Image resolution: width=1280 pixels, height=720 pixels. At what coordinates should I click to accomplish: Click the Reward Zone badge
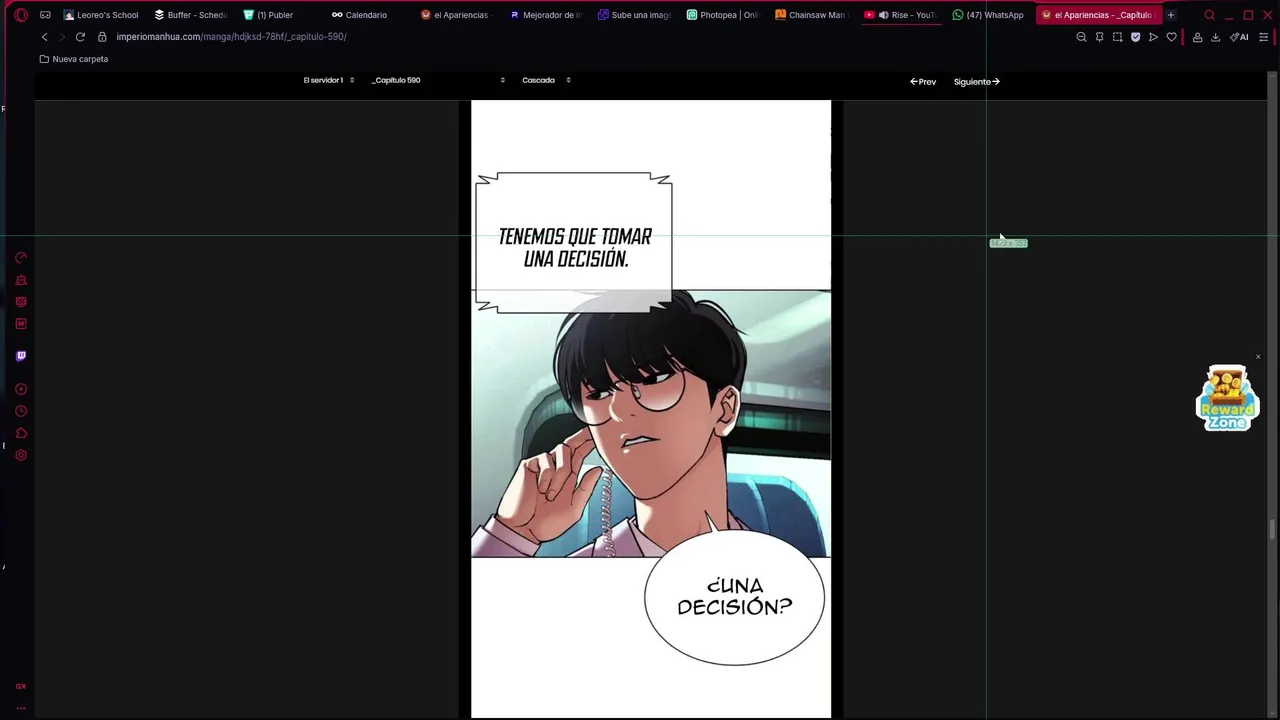coord(1227,399)
